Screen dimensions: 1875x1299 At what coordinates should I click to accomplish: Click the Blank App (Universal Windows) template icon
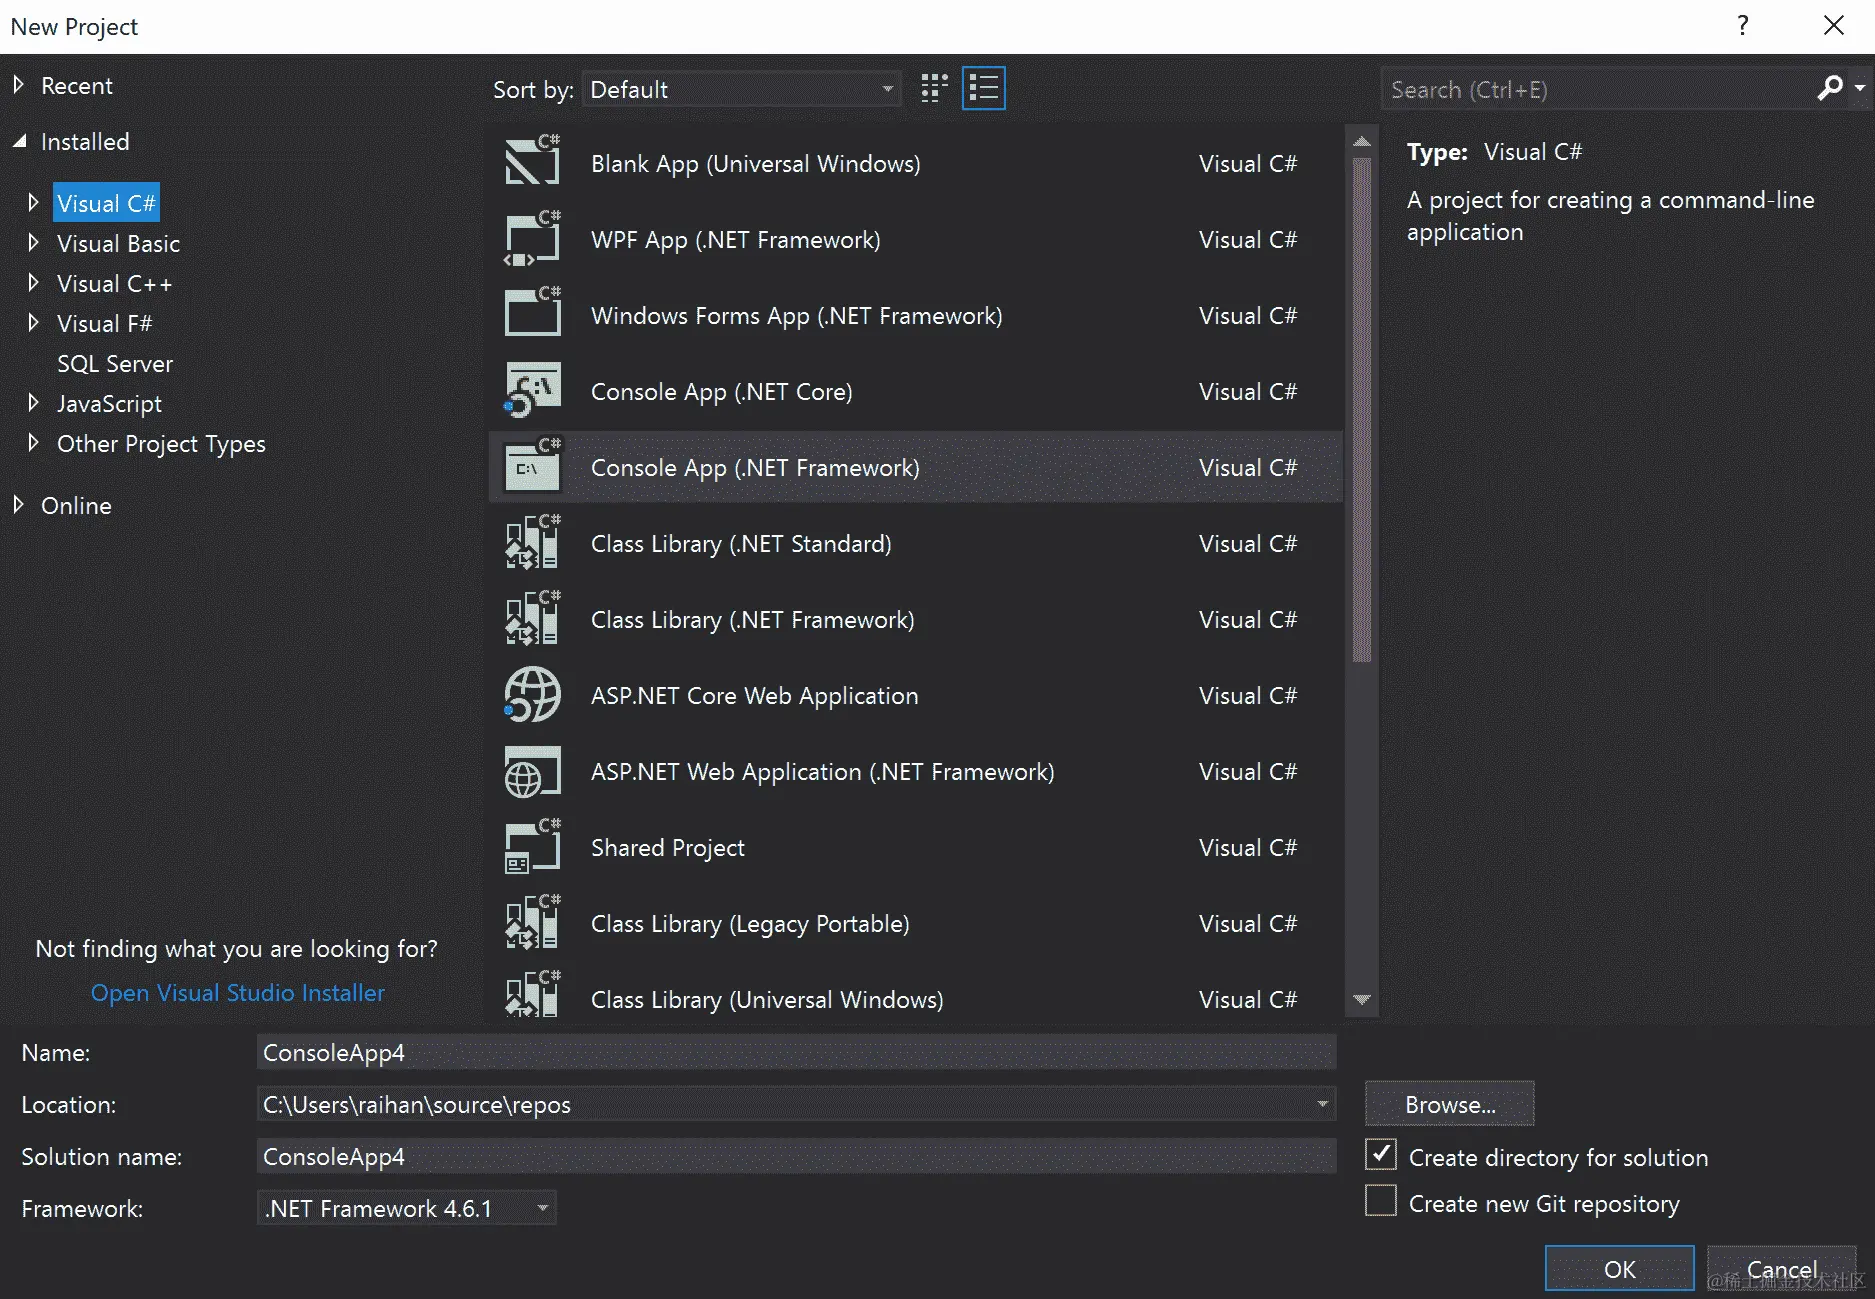tap(532, 161)
